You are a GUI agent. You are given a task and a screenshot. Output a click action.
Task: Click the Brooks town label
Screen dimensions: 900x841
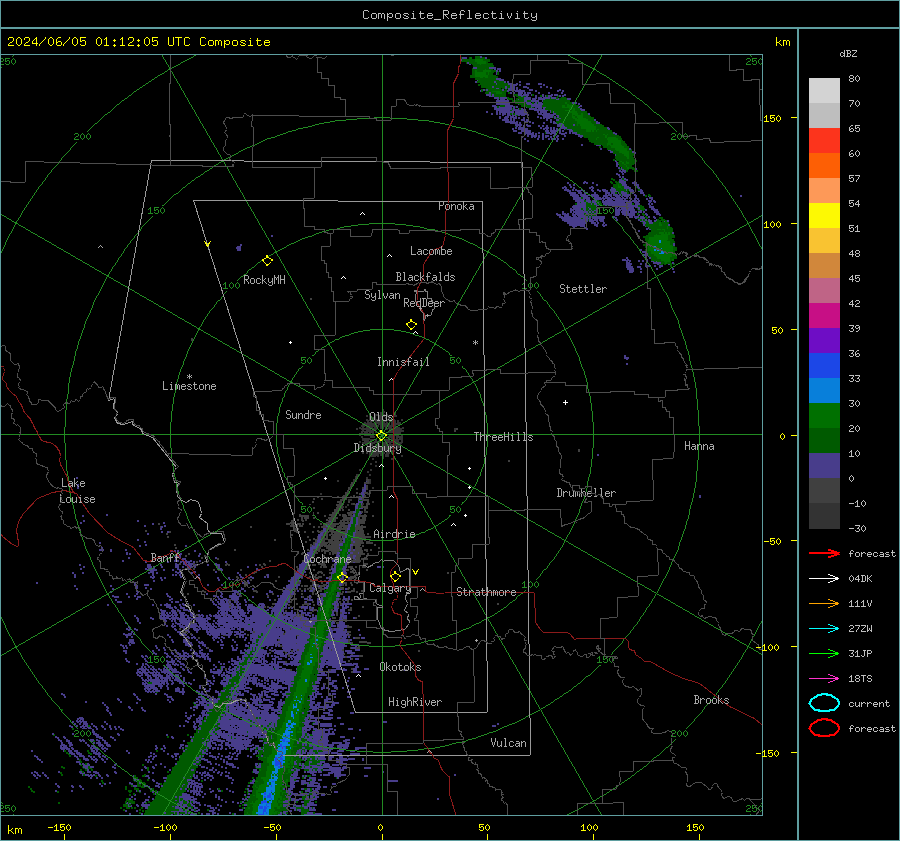(x=711, y=700)
